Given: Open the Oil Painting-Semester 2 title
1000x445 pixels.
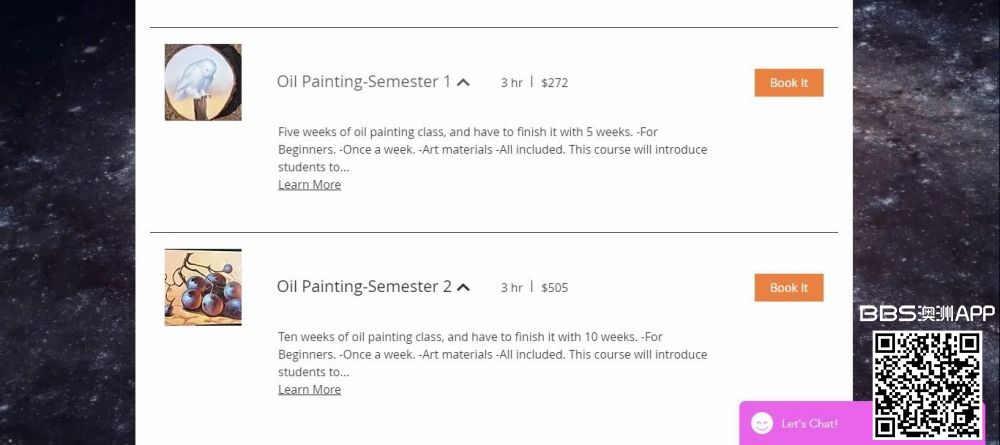Looking at the screenshot, I should point(364,287).
